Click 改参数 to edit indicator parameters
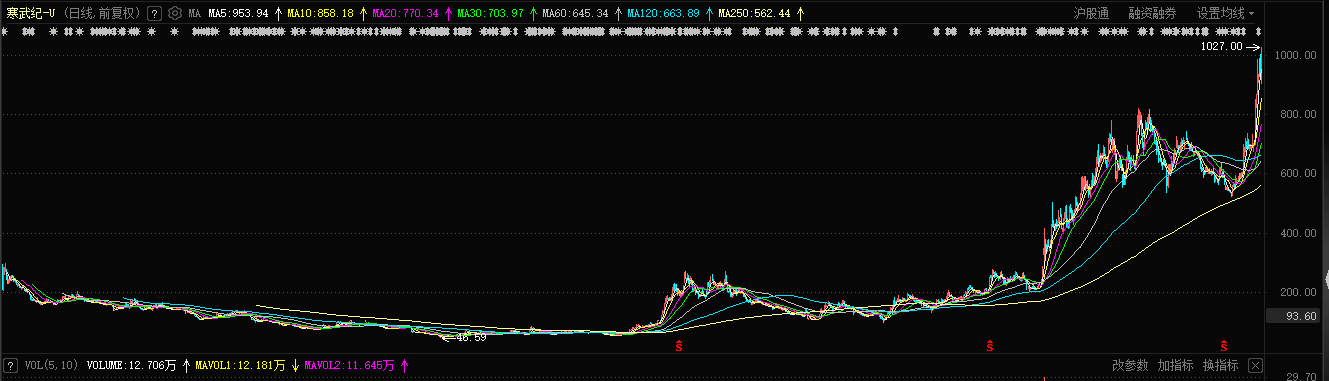The height and width of the screenshot is (381, 1329). [1131, 366]
